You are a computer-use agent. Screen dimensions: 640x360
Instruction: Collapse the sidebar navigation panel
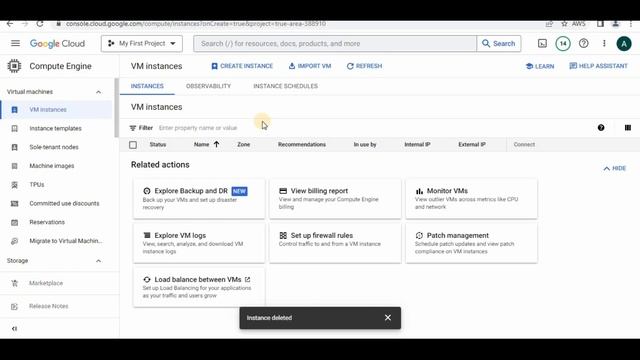(14, 329)
